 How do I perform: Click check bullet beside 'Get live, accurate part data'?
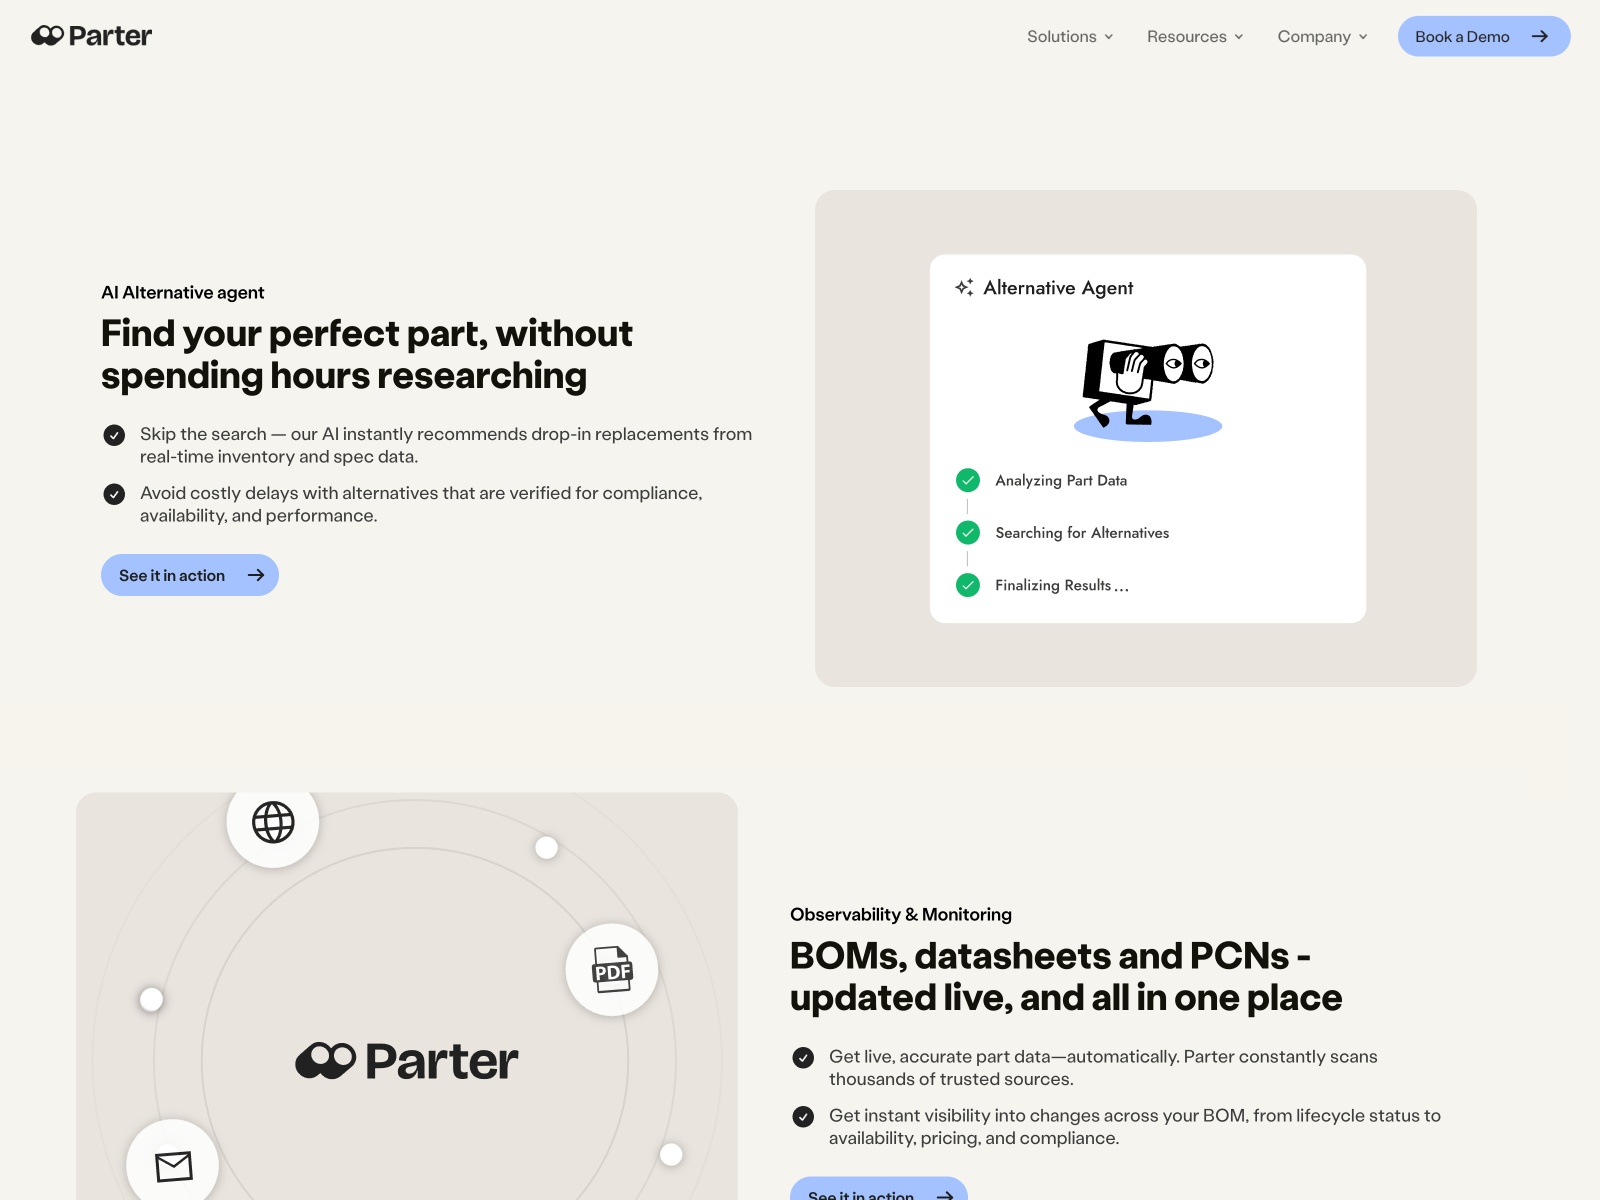(x=803, y=1058)
